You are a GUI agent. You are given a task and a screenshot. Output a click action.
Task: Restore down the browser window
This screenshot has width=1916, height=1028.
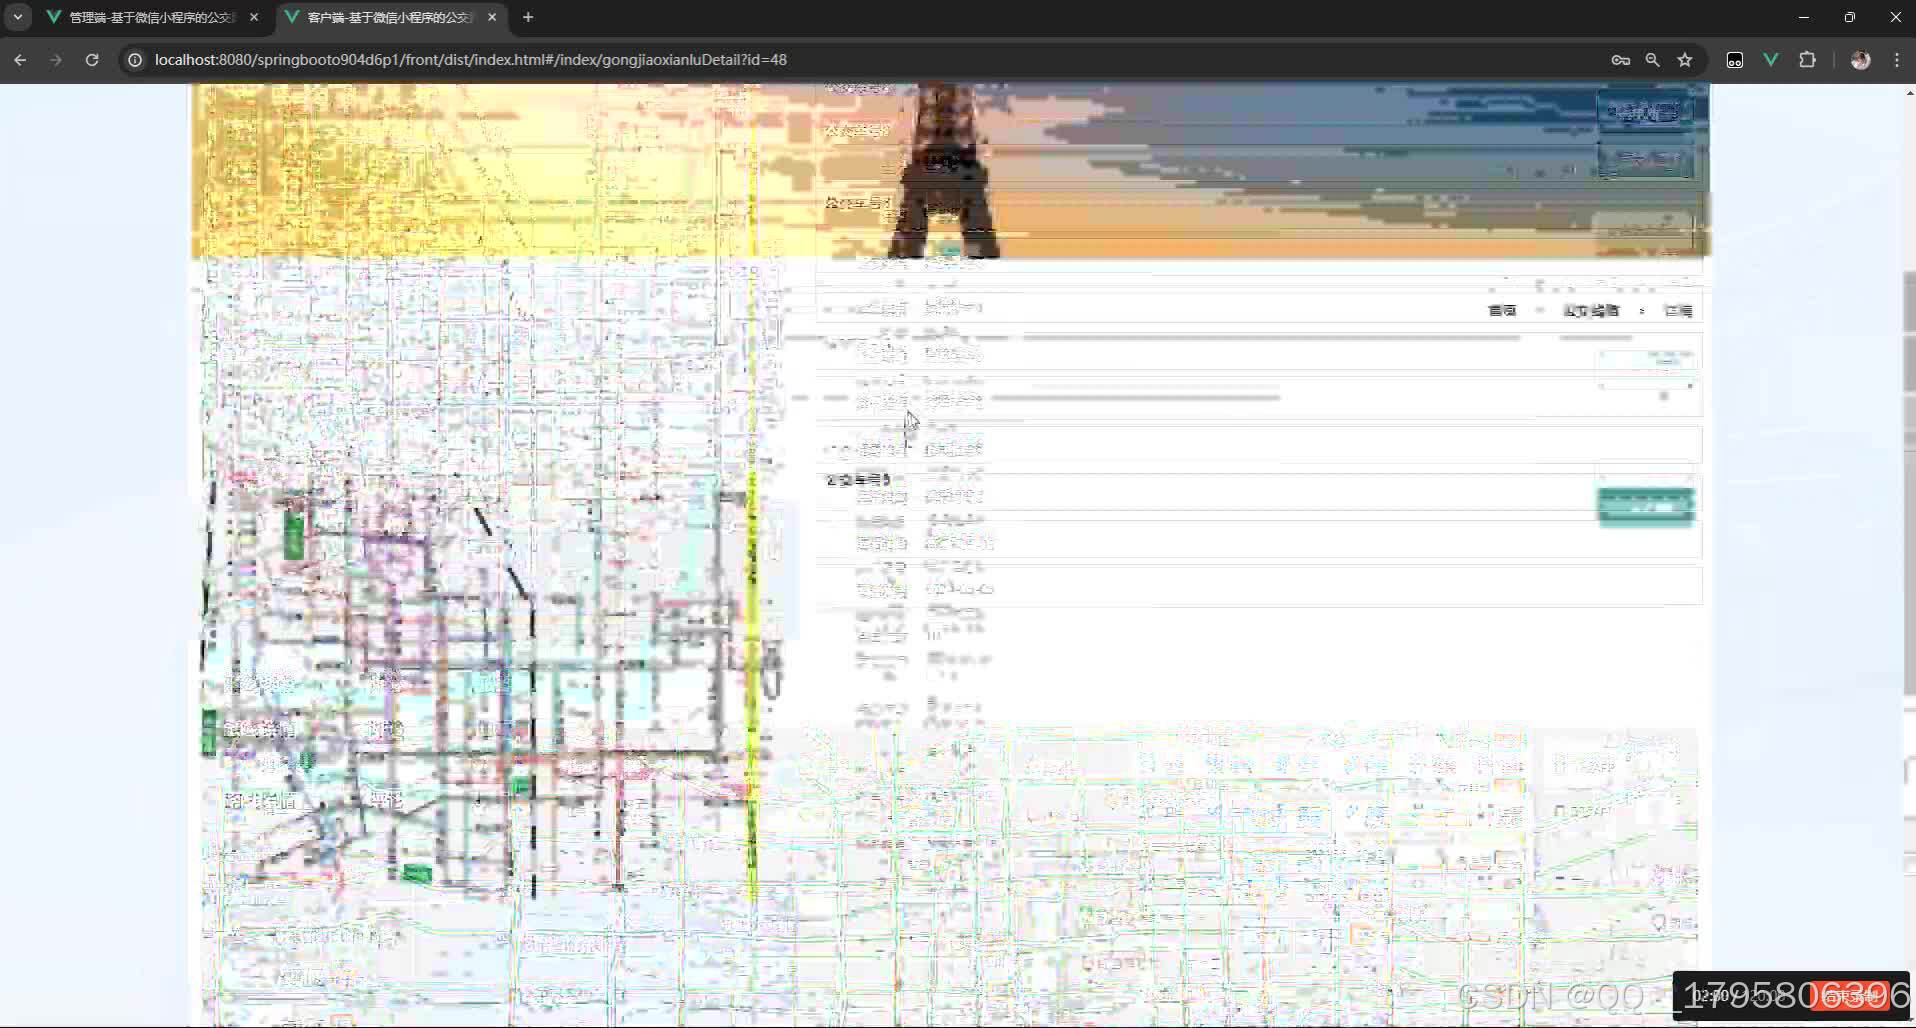[1850, 17]
